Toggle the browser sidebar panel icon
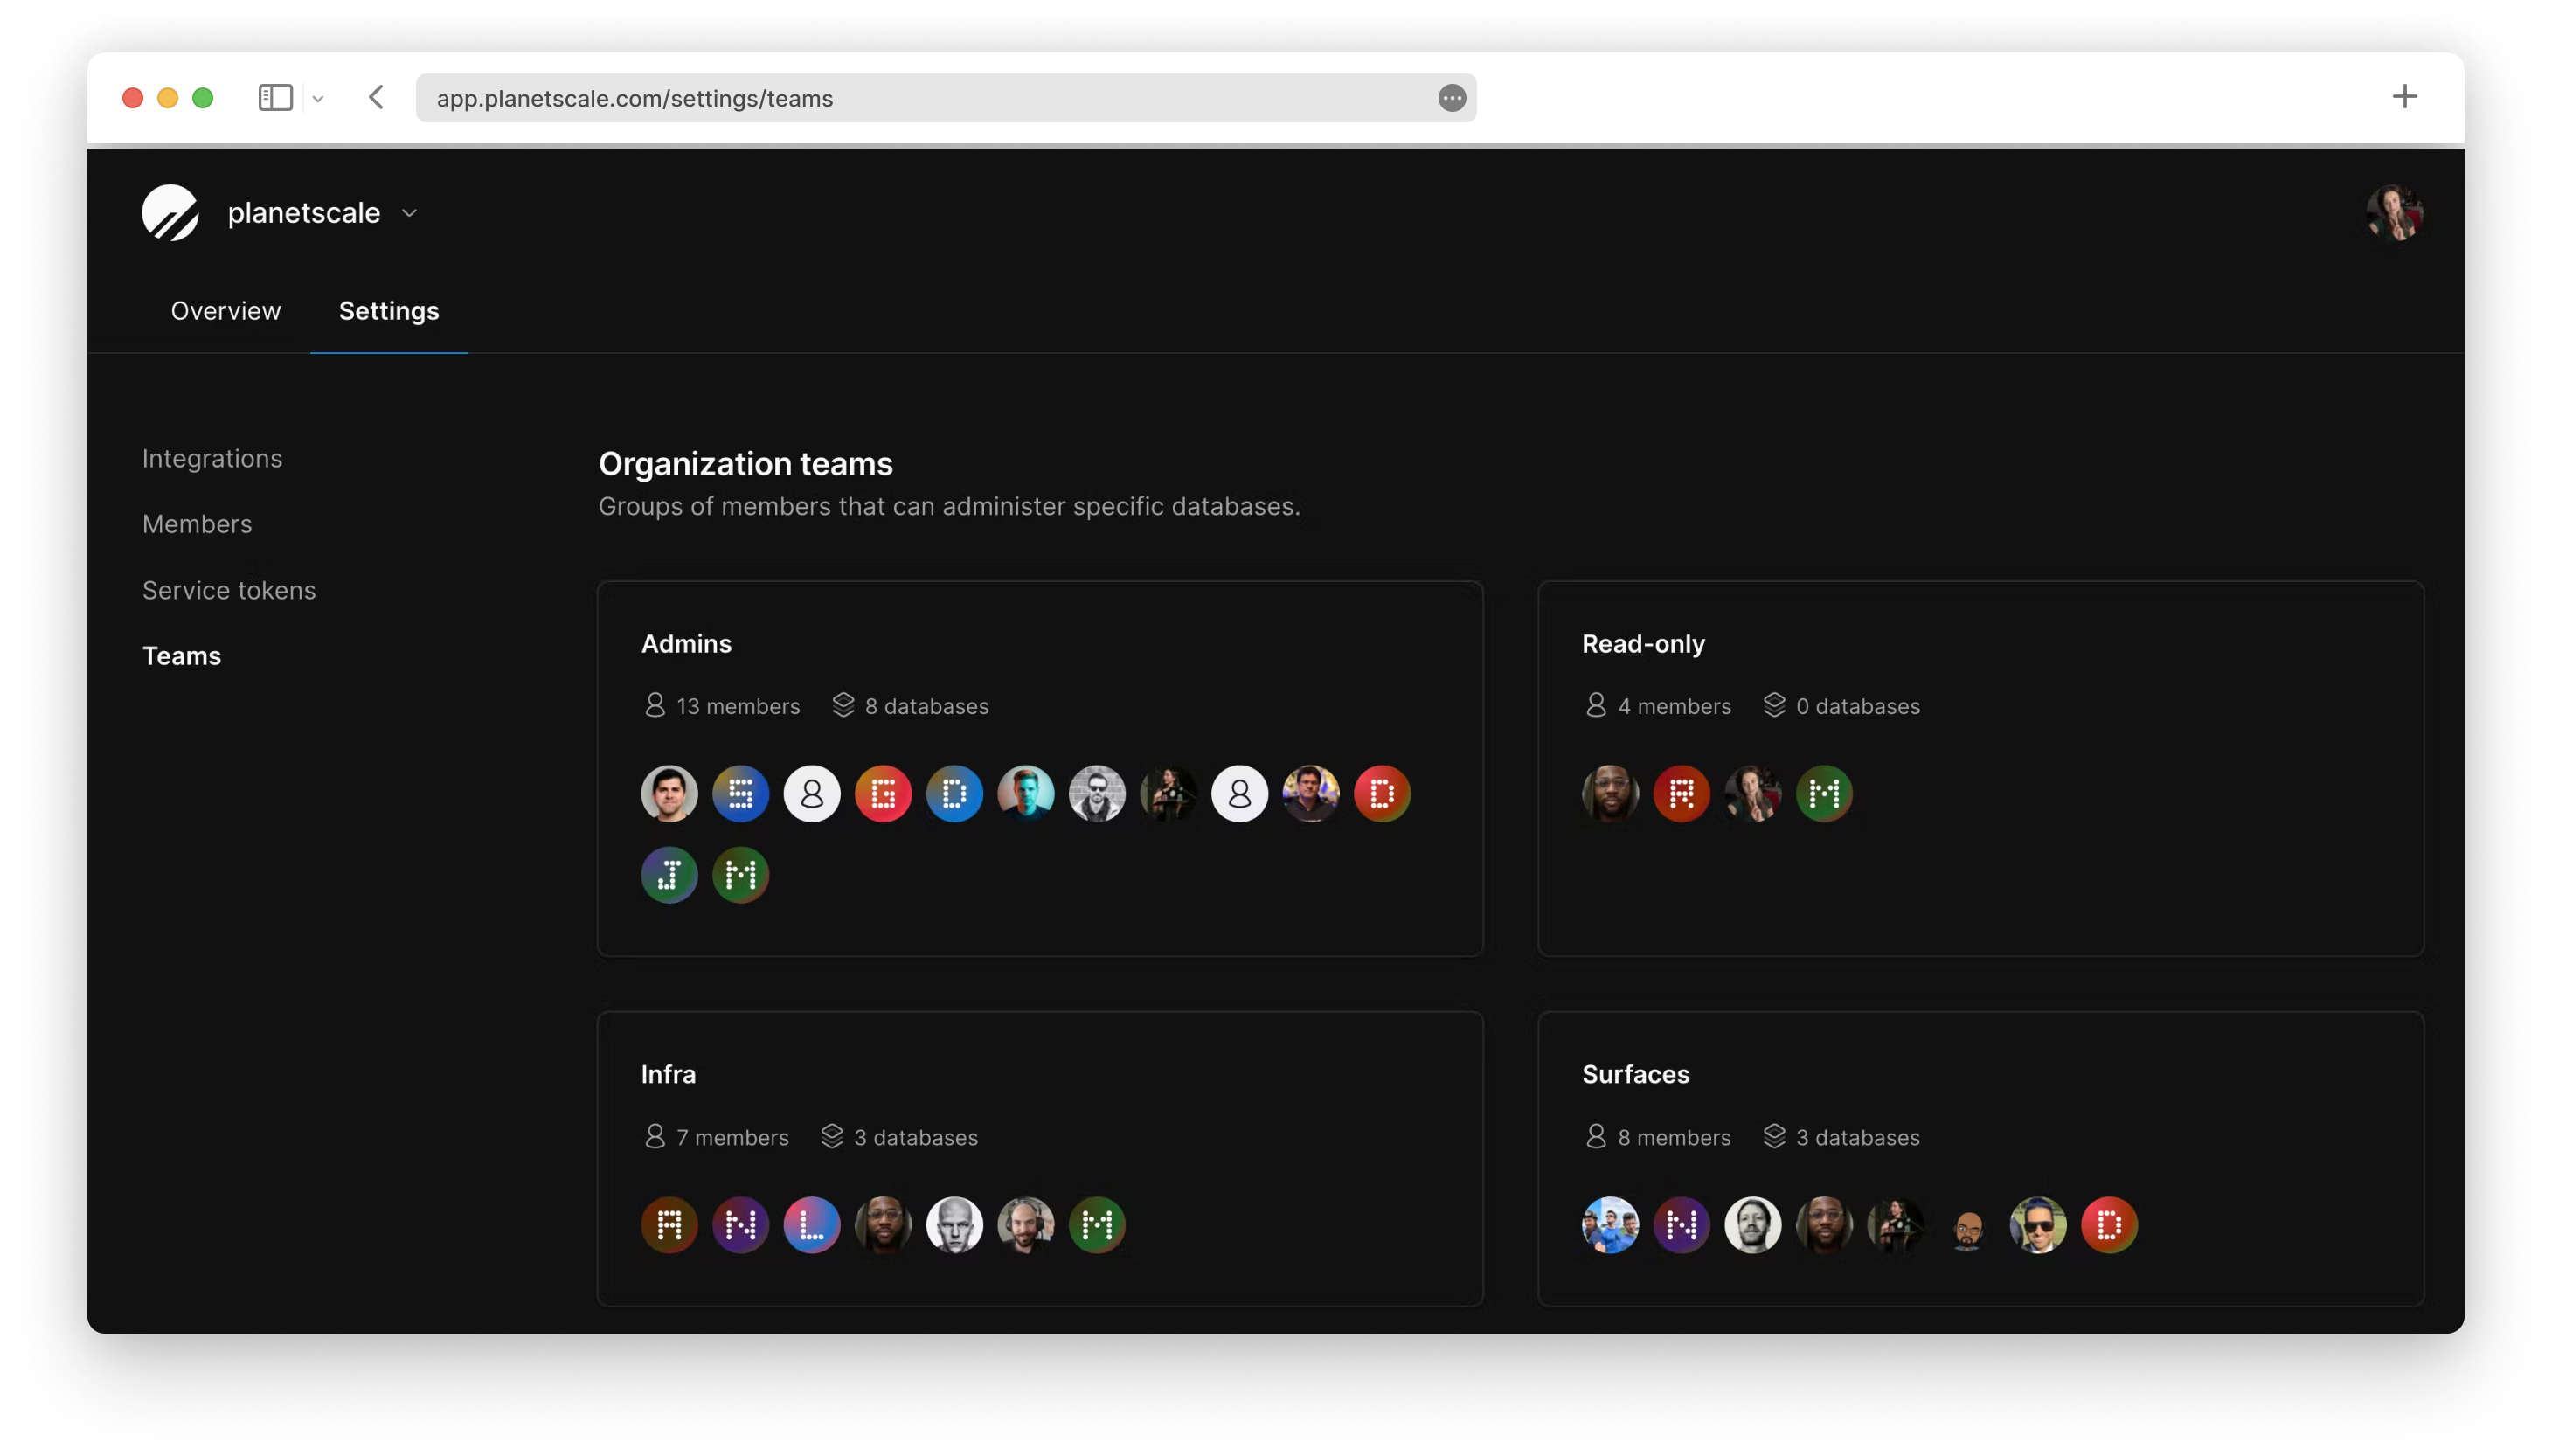This screenshot has width=2552, height=1456. coord(275,97)
